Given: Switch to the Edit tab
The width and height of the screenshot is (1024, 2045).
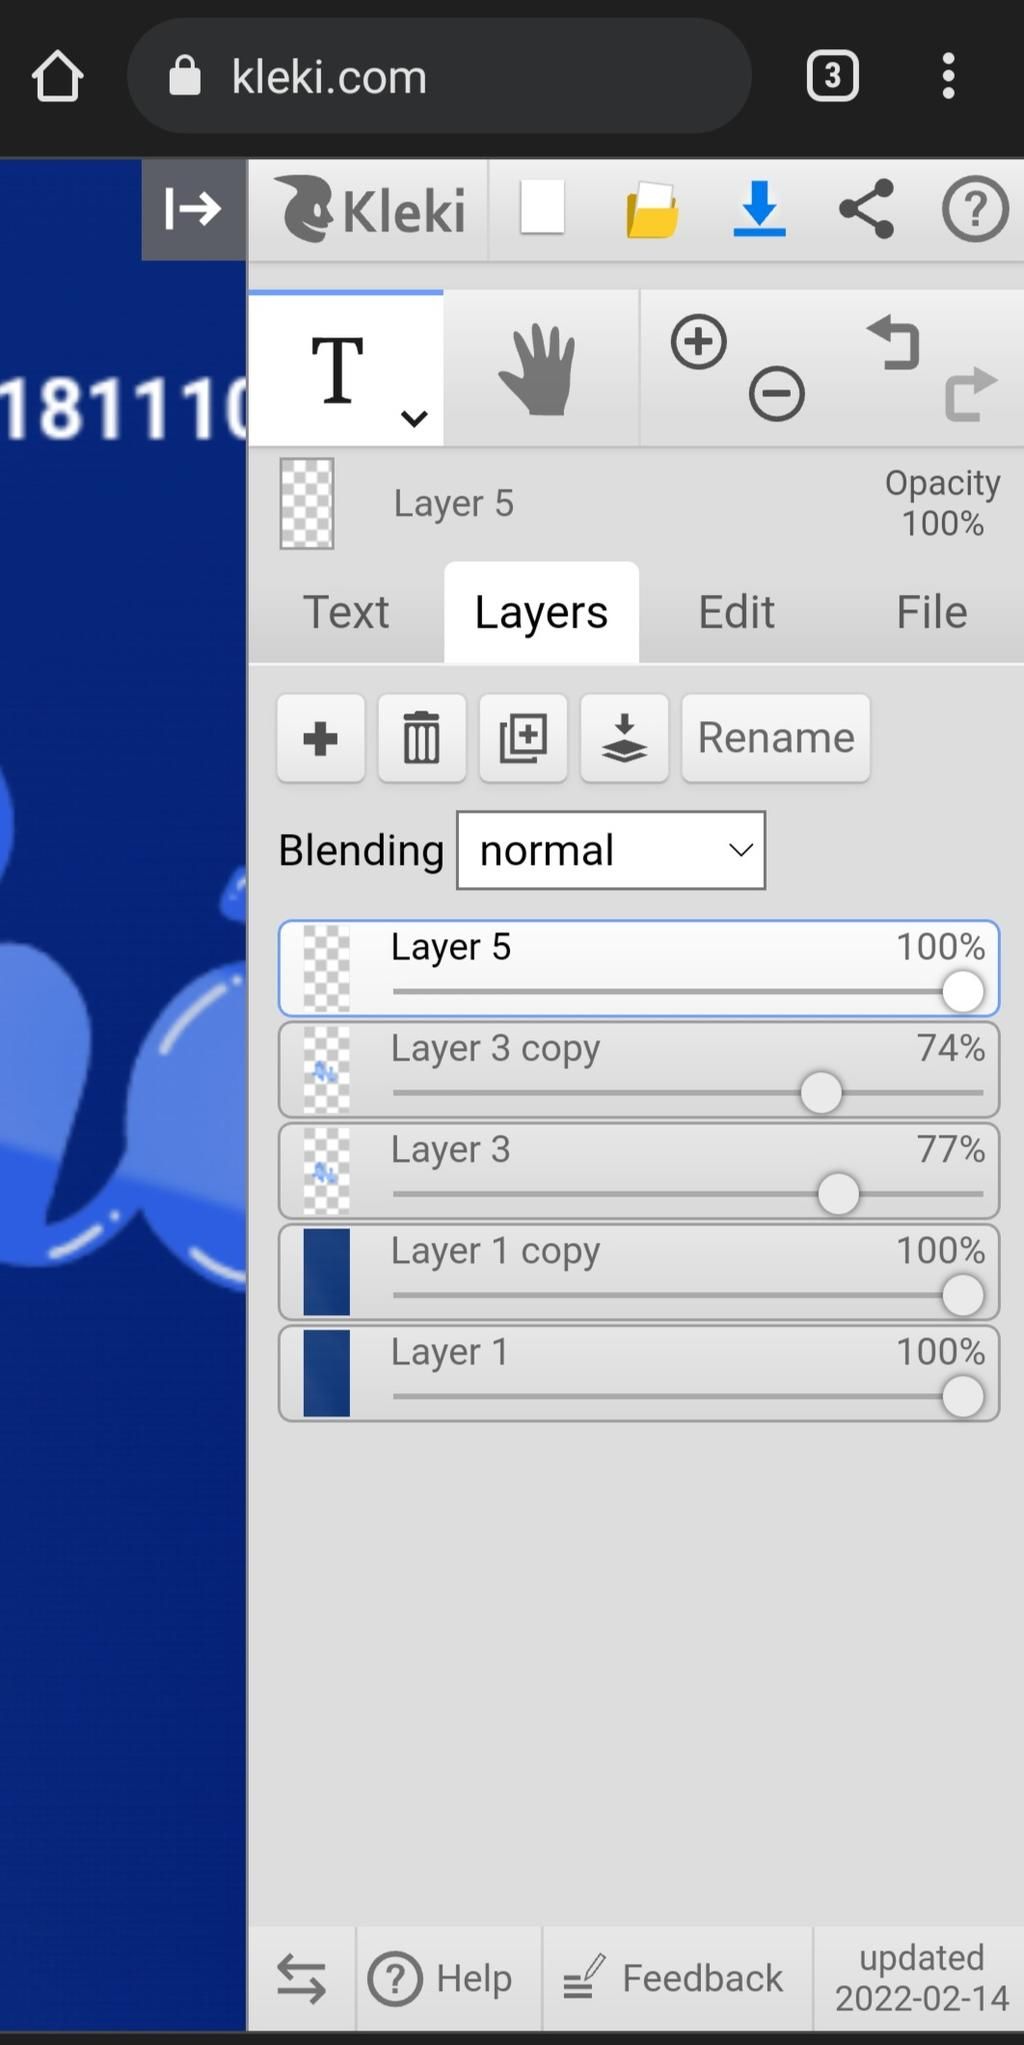Looking at the screenshot, I should pyautogui.click(x=736, y=612).
